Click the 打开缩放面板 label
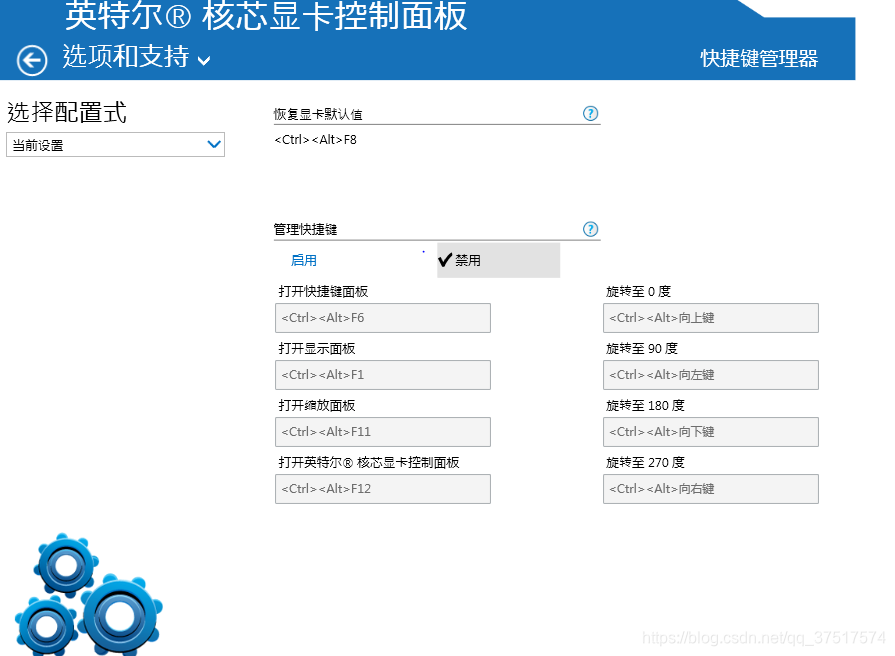This screenshot has width=895, height=656. point(317,406)
